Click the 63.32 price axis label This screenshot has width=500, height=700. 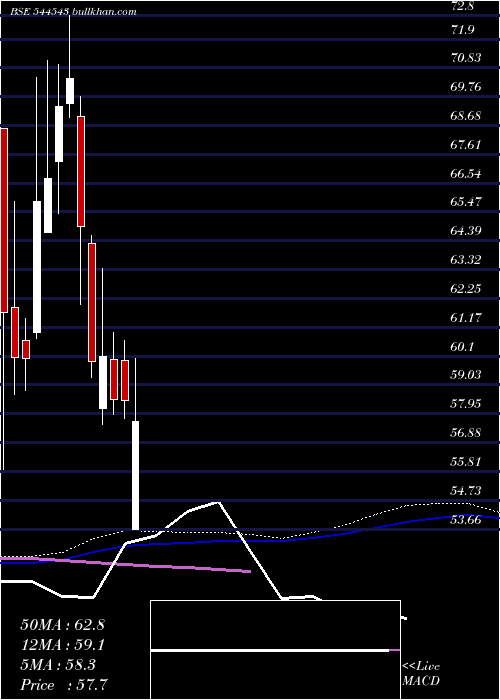click(466, 259)
